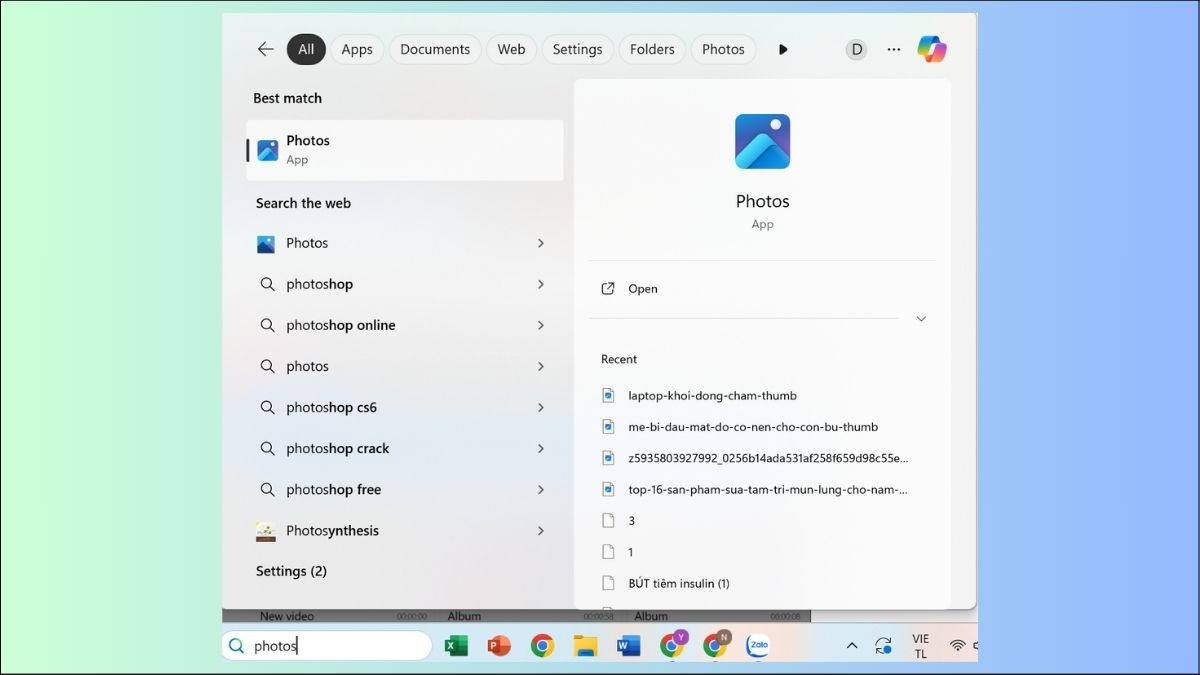The height and width of the screenshot is (675, 1200).
Task: Click the sync refresh tray icon
Action: 884,646
